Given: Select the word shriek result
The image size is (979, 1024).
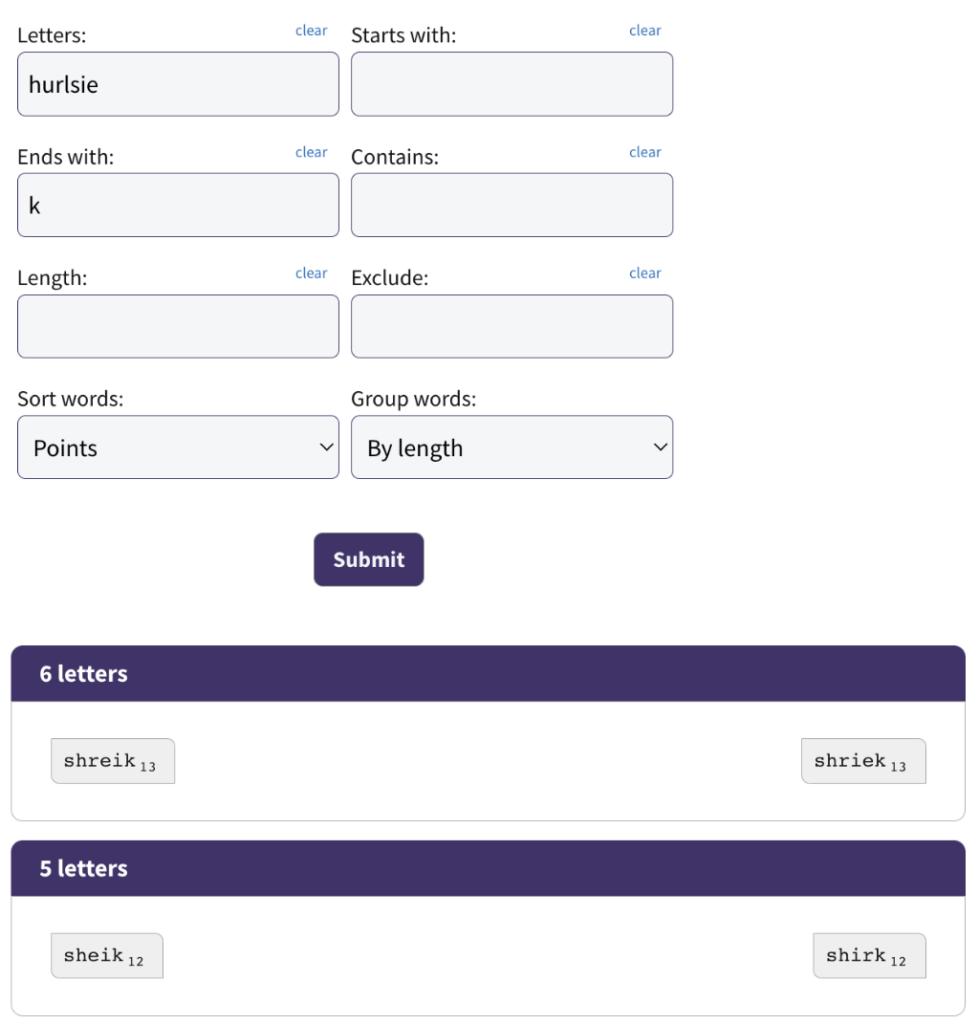Looking at the screenshot, I should [x=863, y=761].
